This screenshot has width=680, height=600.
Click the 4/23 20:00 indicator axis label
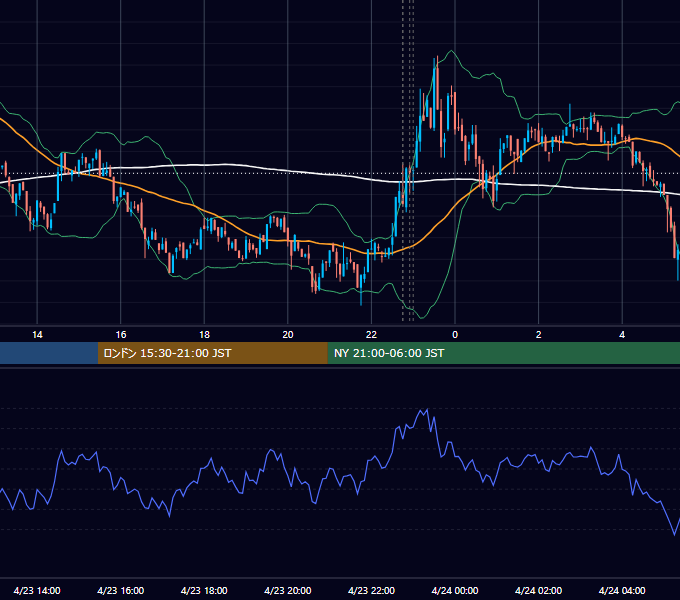click(288, 590)
